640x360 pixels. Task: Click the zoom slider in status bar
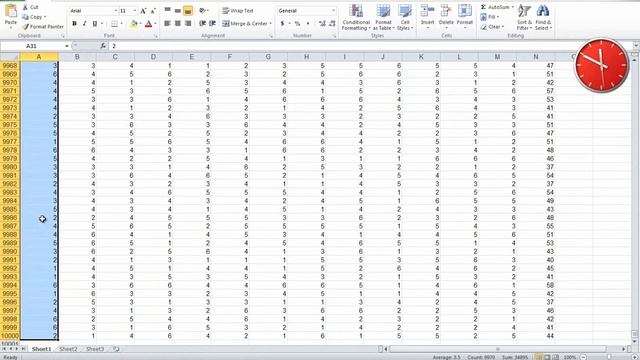point(609,357)
